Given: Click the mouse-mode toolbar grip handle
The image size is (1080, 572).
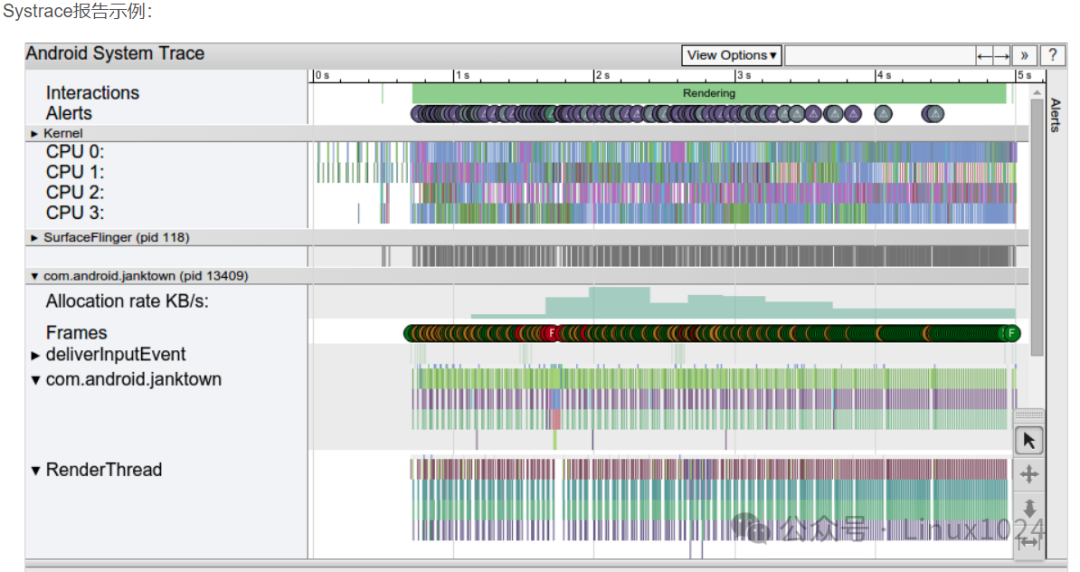Looking at the screenshot, I should click(x=1029, y=415).
